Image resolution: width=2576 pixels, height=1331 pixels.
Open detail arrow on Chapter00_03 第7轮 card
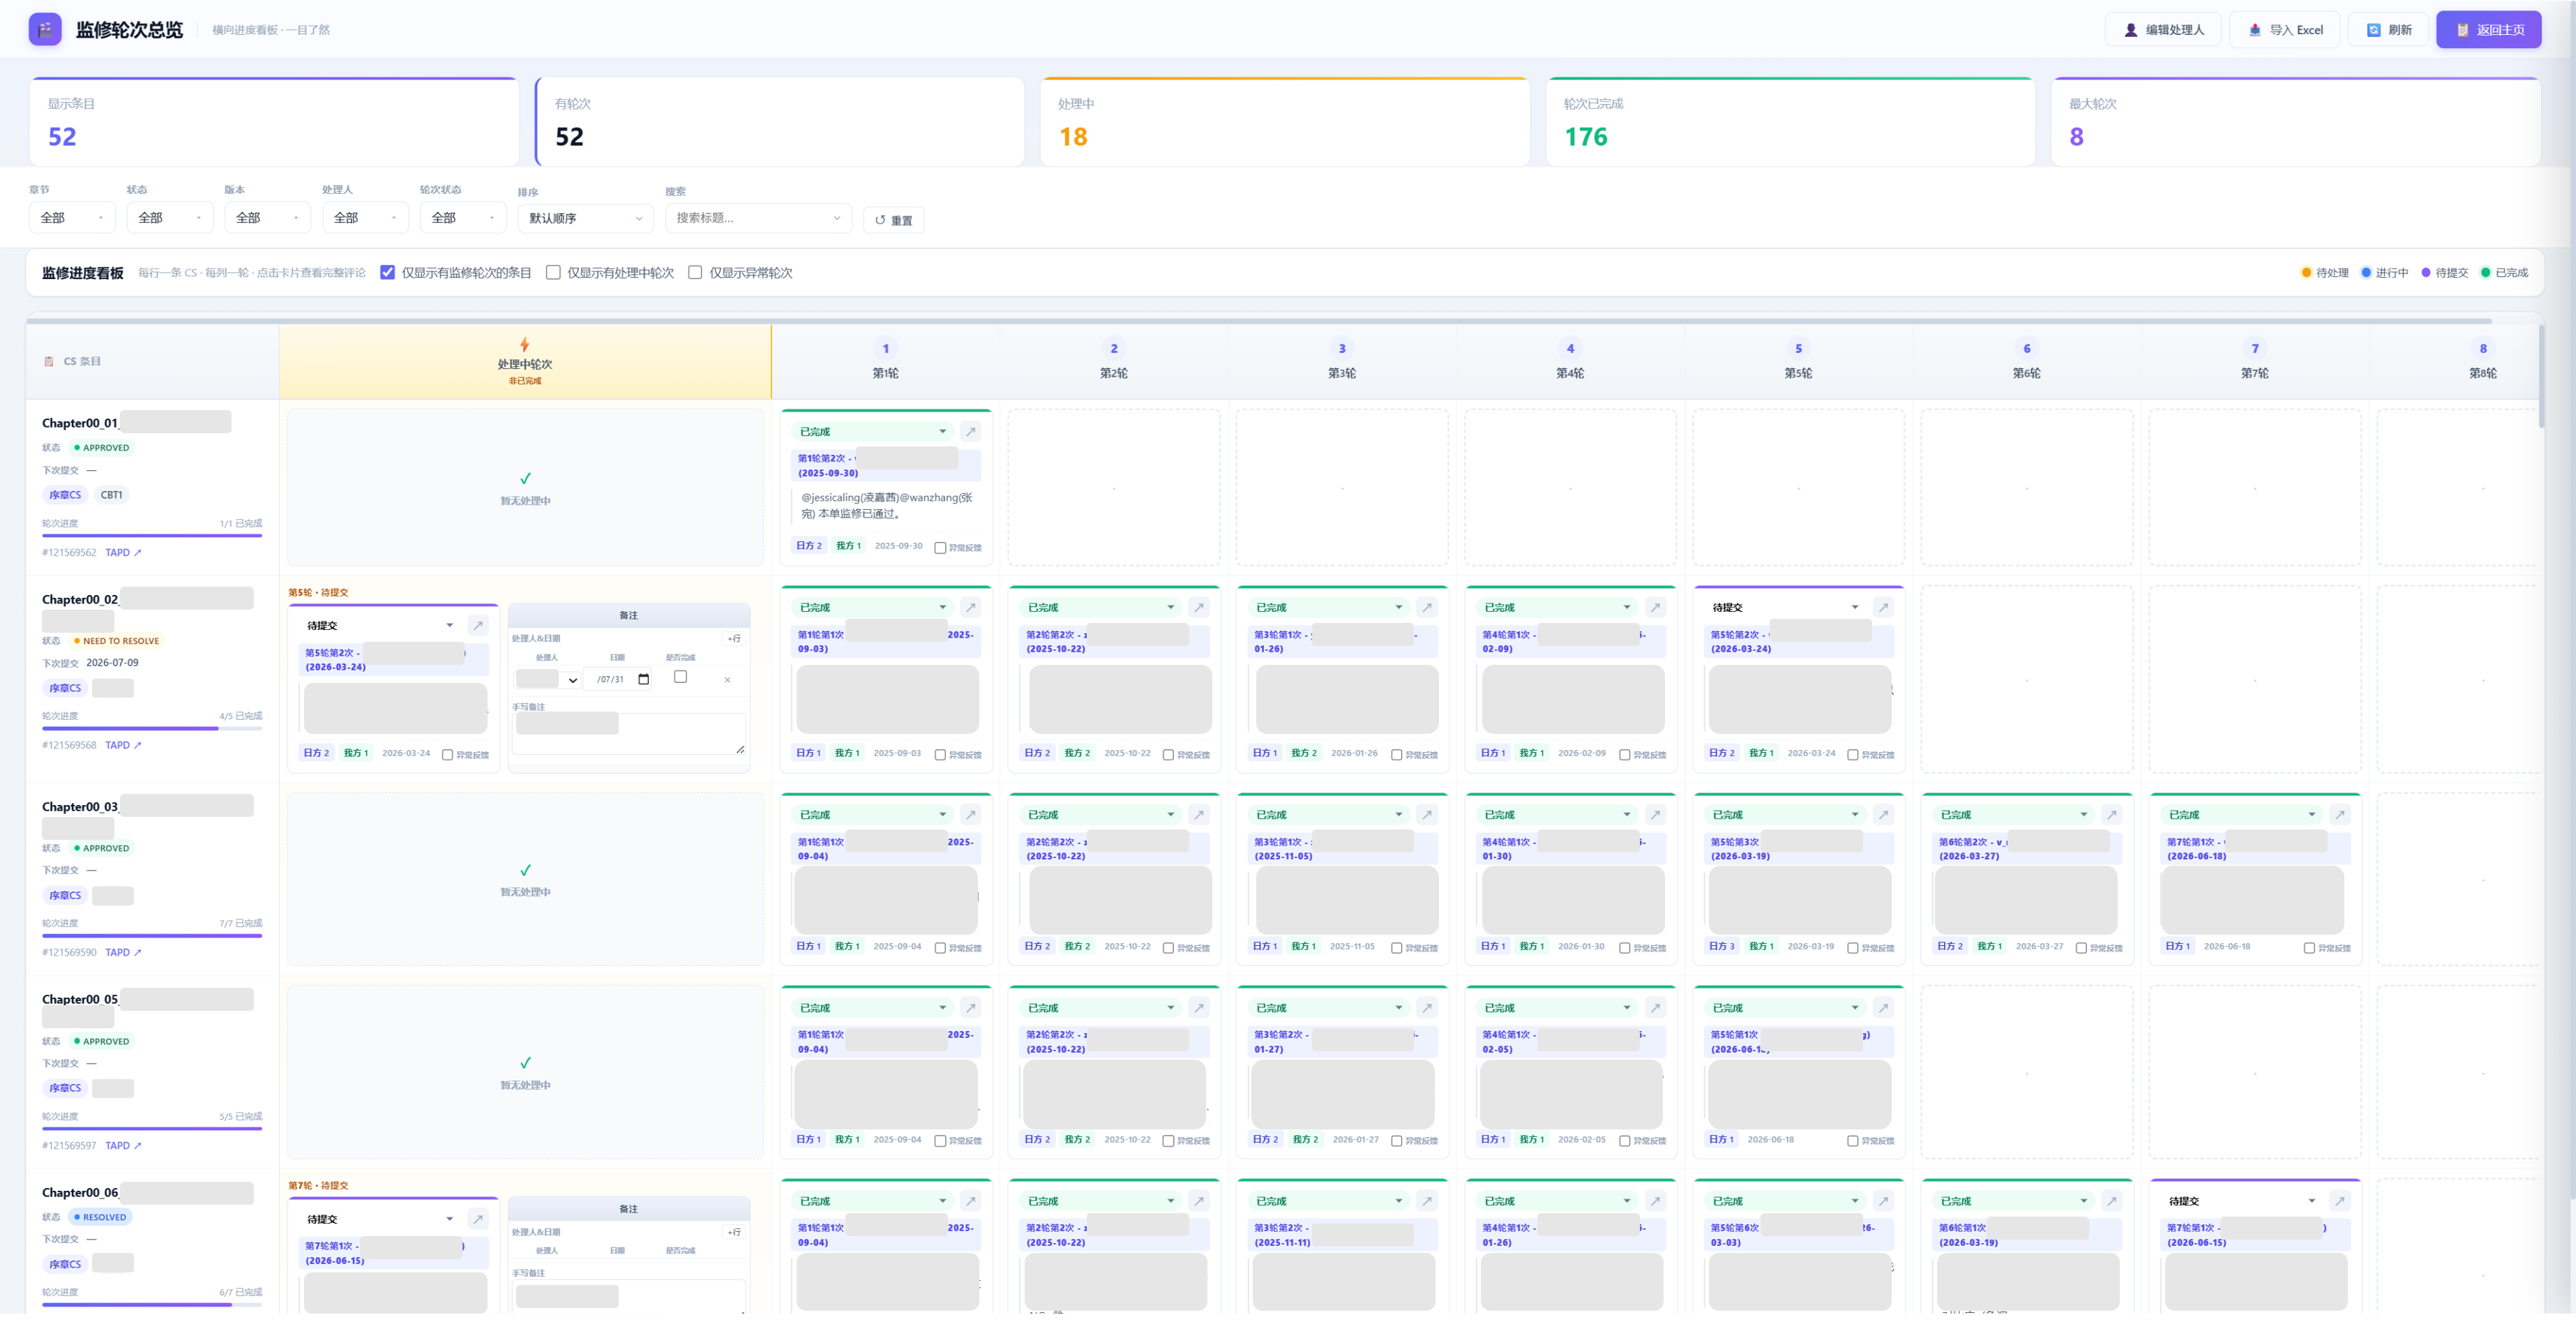[2339, 814]
